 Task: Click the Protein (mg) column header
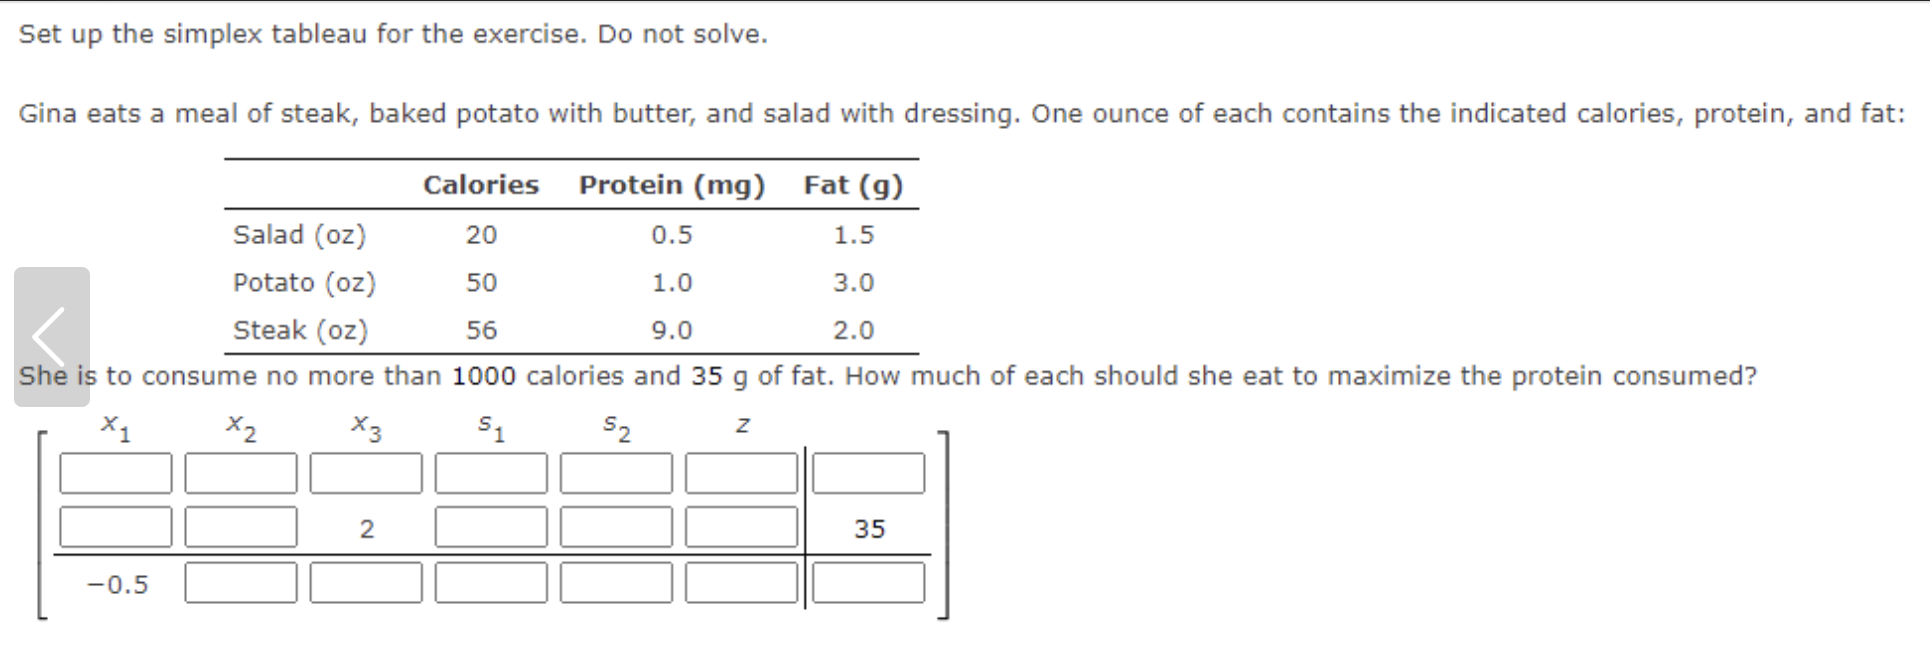(672, 185)
